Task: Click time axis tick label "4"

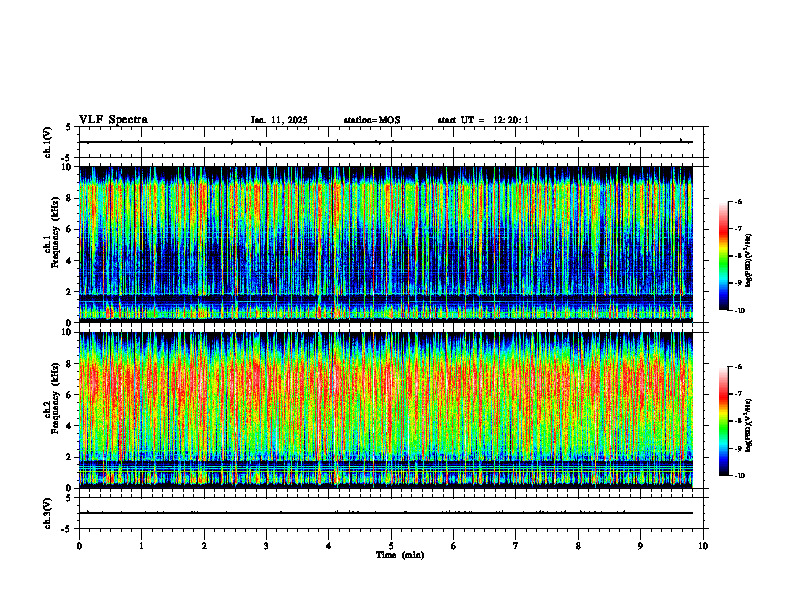Action: (328, 546)
